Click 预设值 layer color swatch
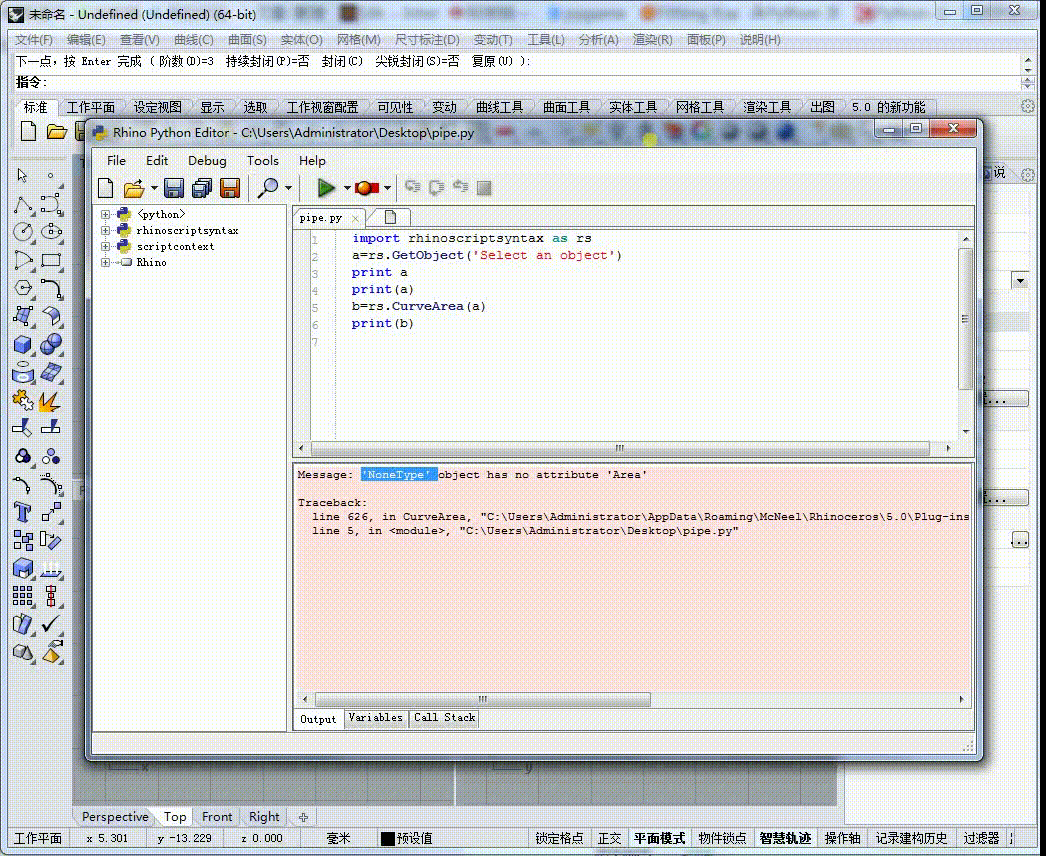1046x856 pixels. 387,838
